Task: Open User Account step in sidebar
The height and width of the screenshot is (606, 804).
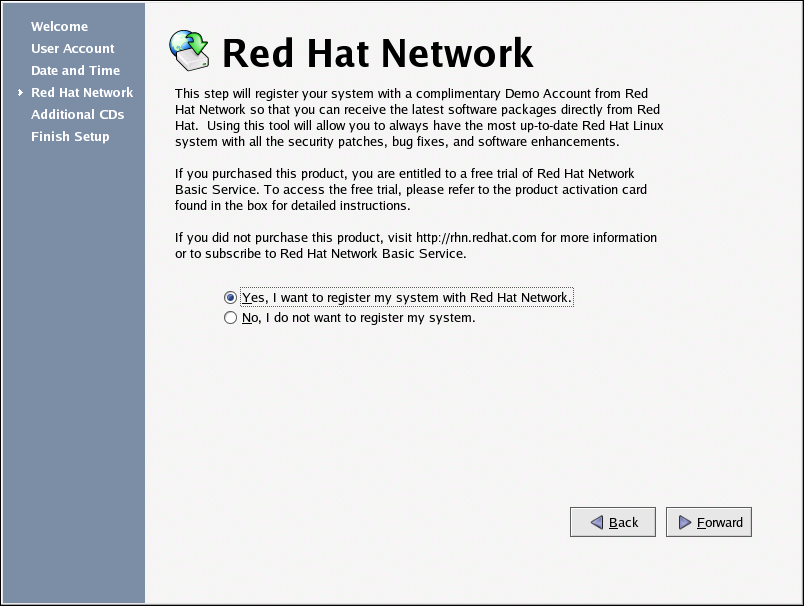Action: coord(72,49)
